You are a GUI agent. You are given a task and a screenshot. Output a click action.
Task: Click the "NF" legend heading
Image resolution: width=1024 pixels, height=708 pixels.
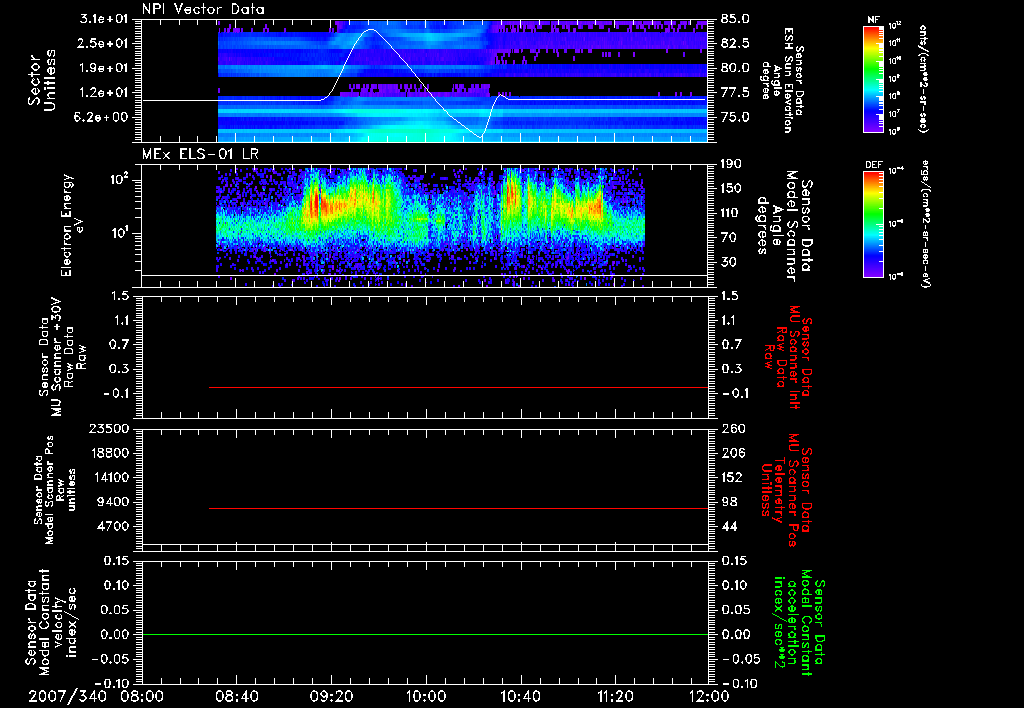pyautogui.click(x=873, y=20)
